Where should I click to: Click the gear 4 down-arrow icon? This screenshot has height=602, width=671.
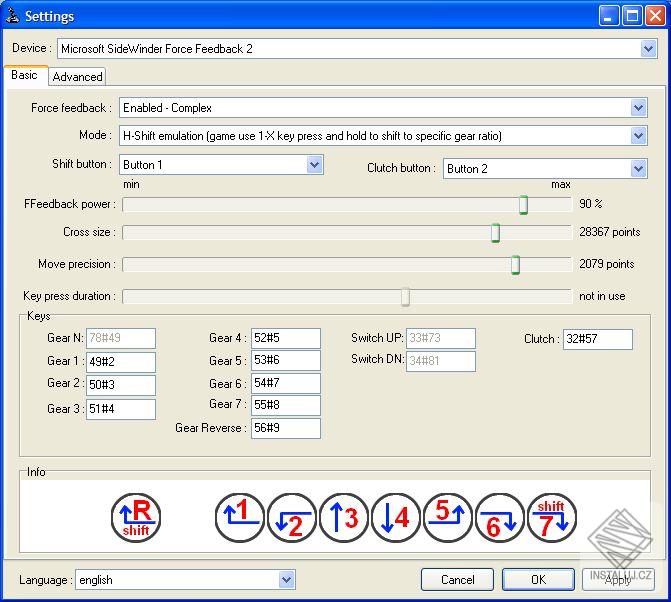[x=396, y=518]
